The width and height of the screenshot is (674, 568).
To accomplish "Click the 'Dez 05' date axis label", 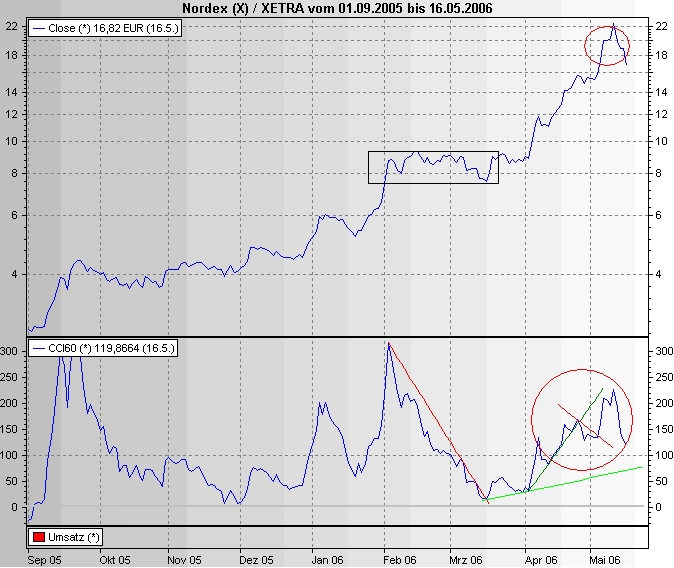I will point(256,560).
